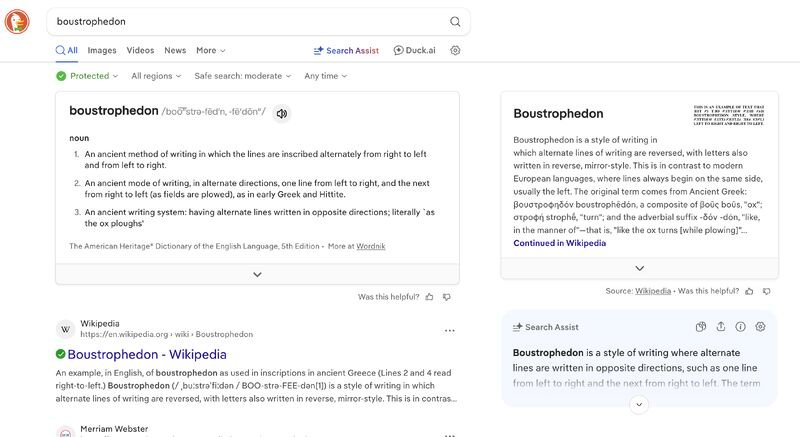This screenshot has width=800, height=437.
Task: Open the Wordnik dictionary link
Action: point(370,246)
